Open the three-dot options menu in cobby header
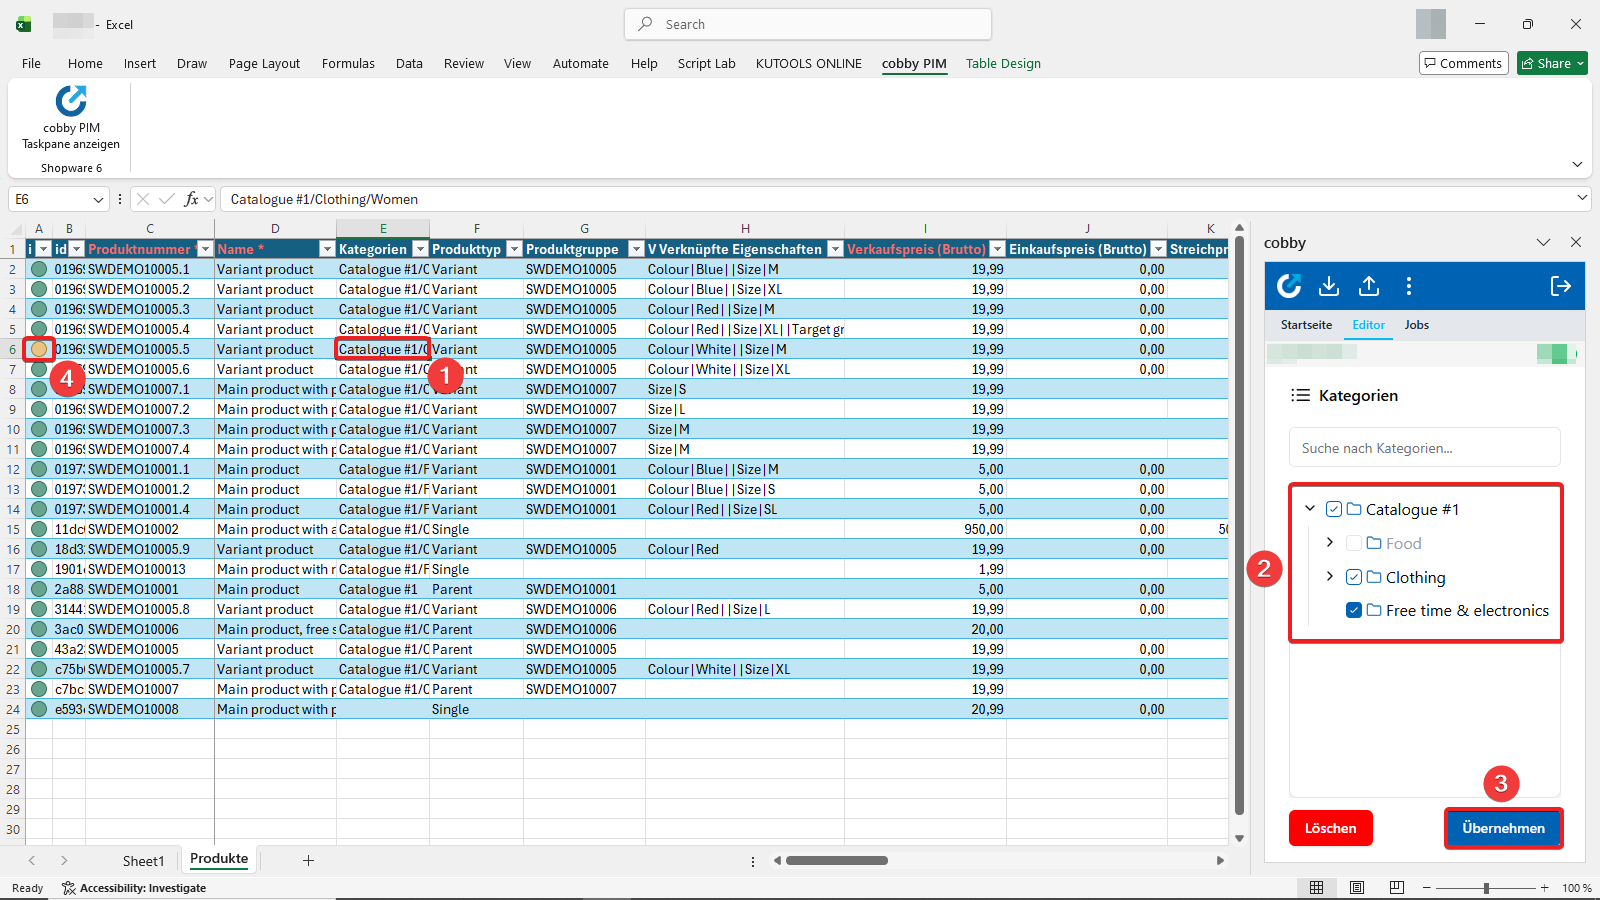 1408,286
